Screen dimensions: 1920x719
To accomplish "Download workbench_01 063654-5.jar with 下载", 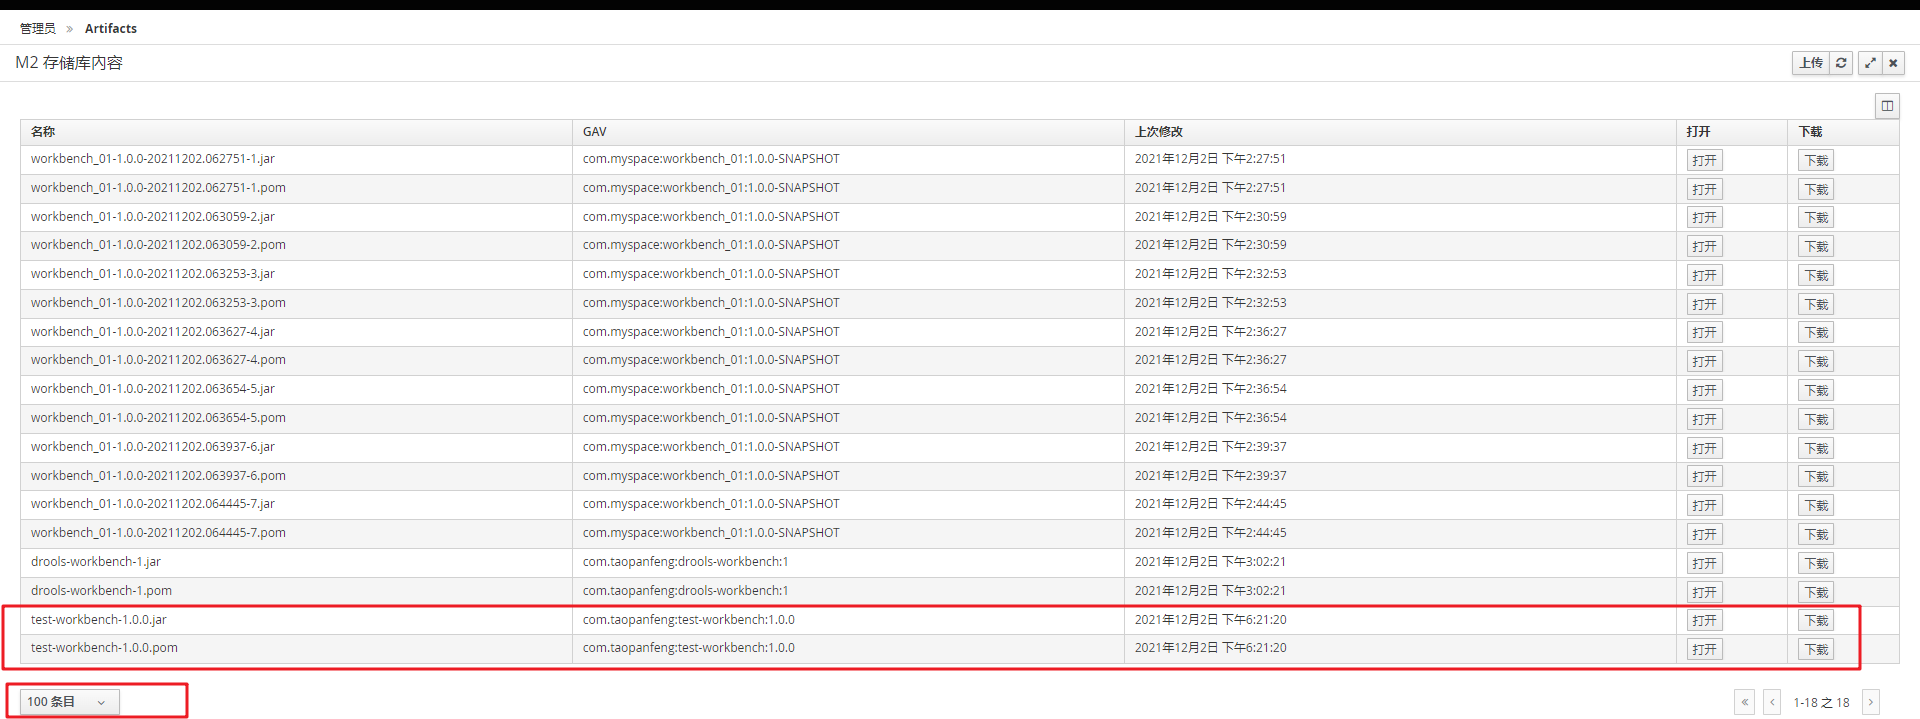I will (x=1816, y=391).
